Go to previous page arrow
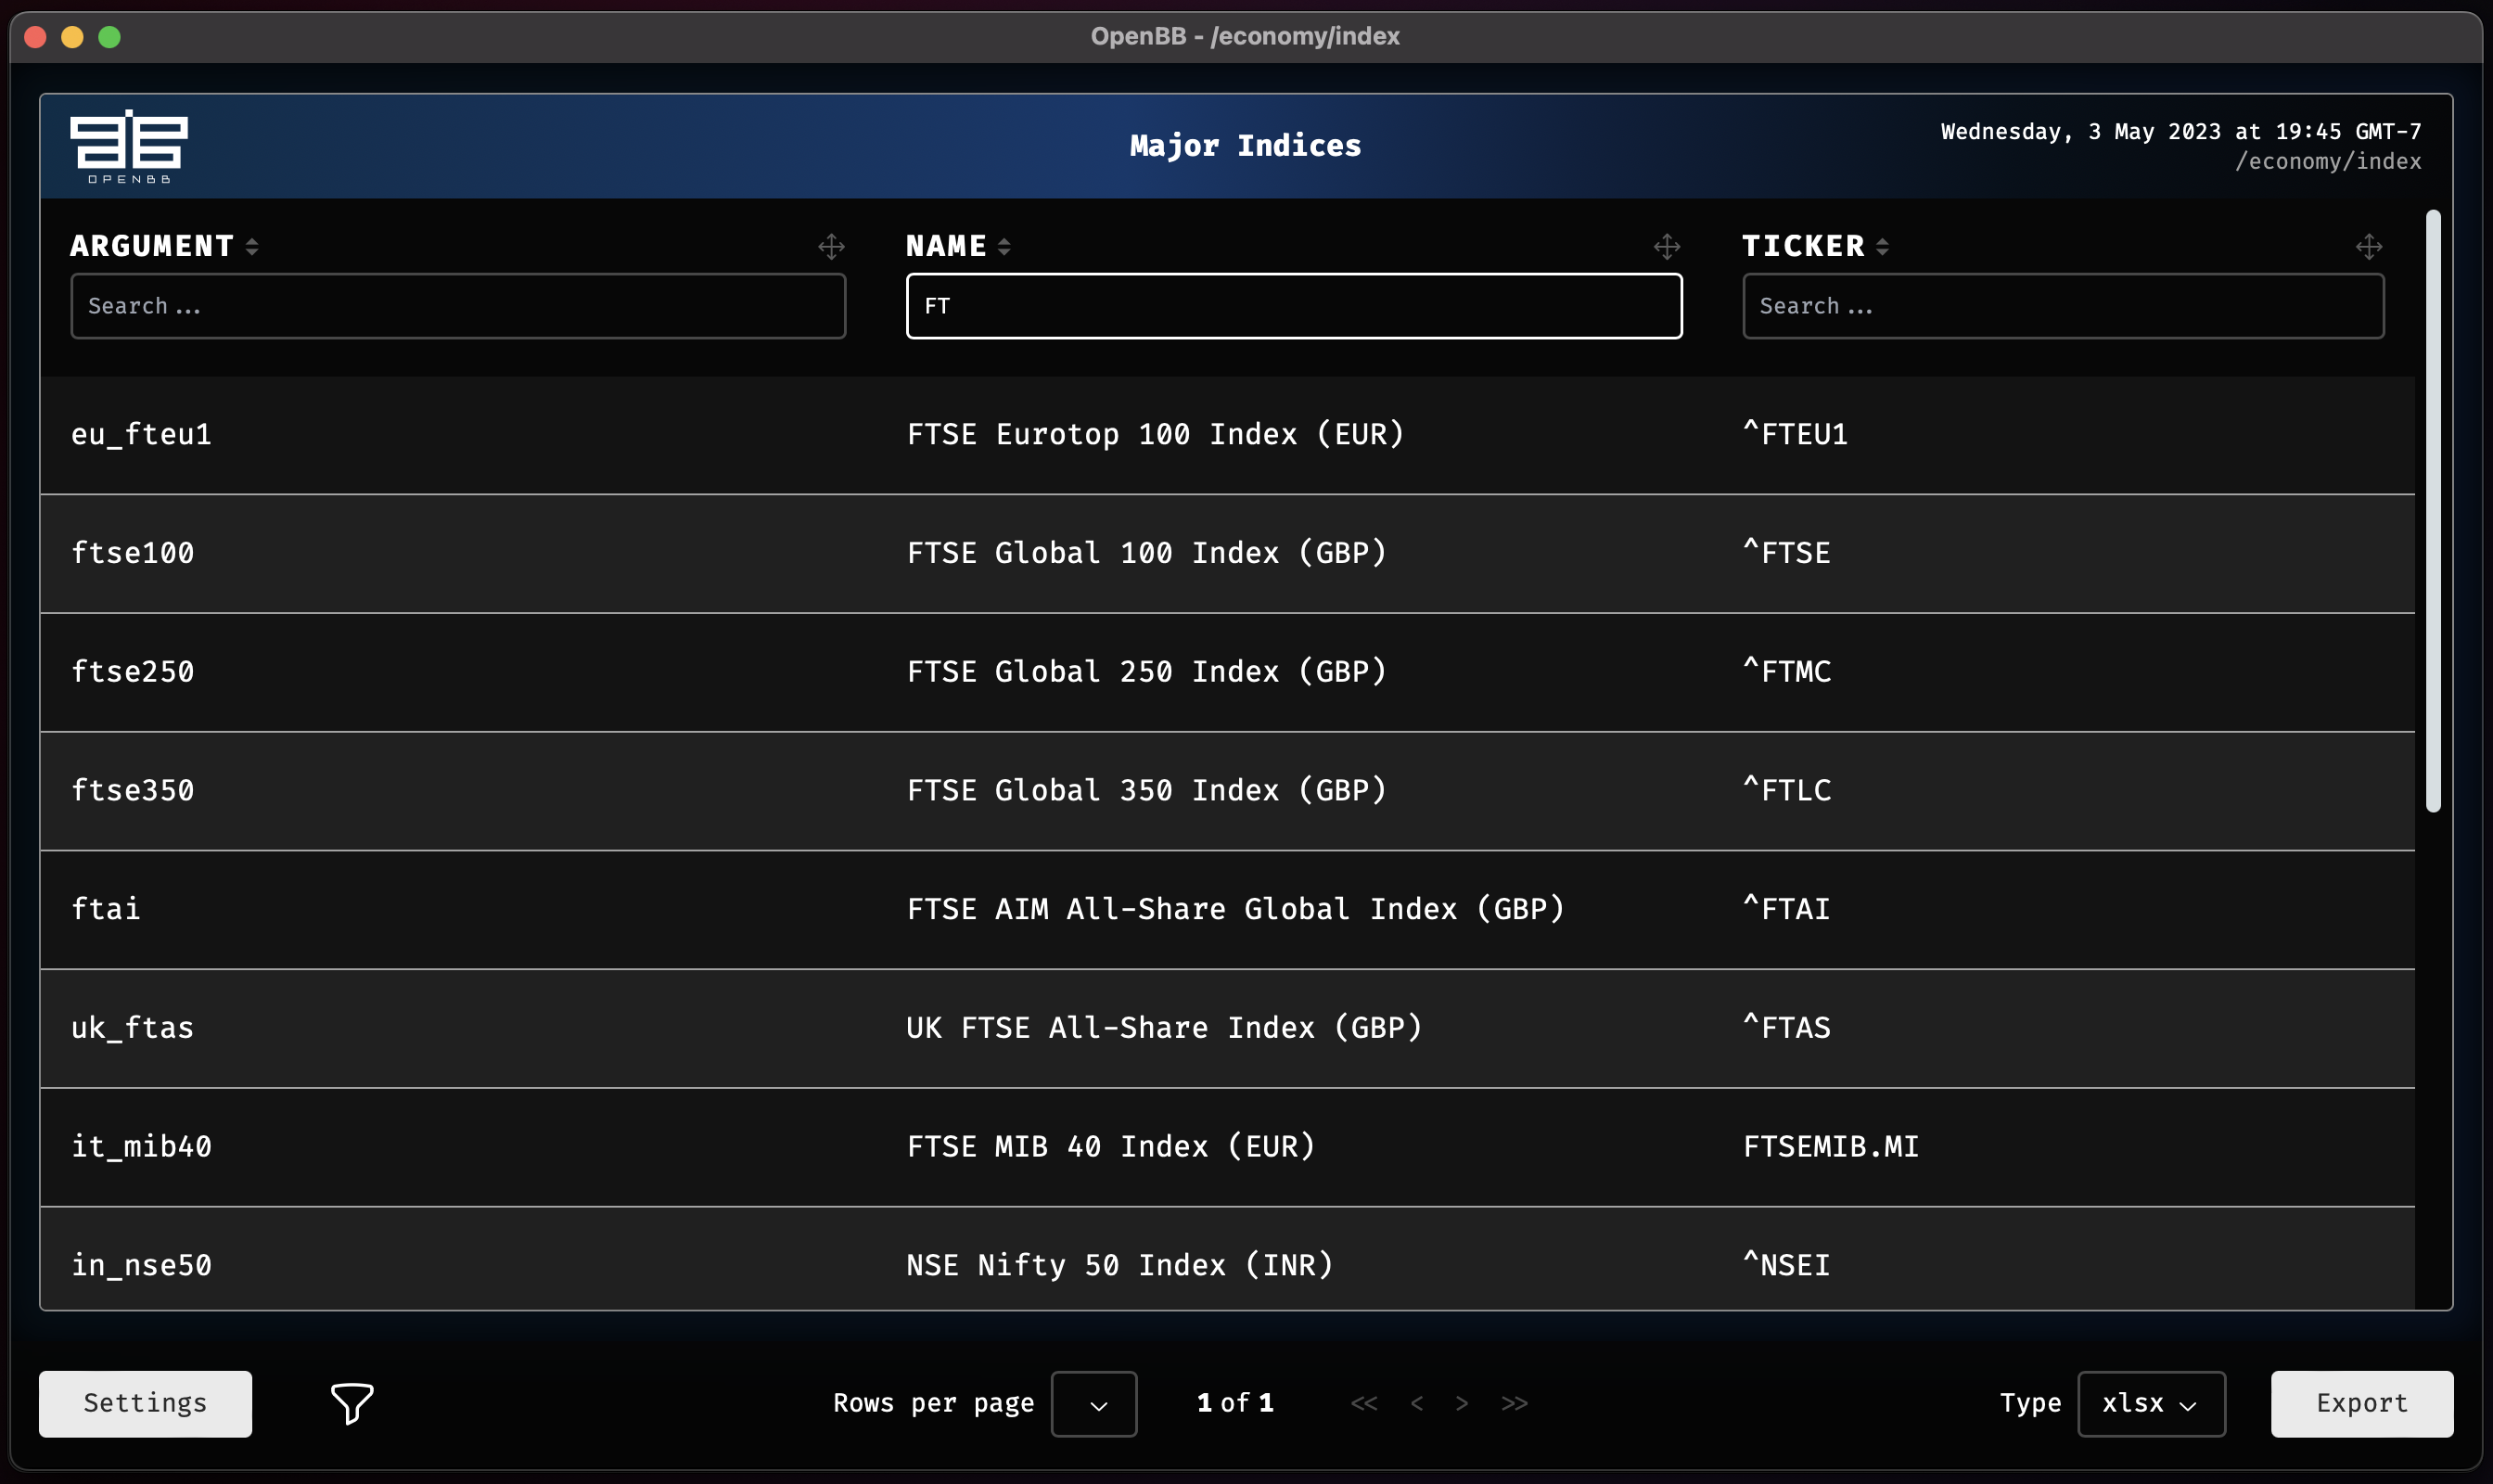2493x1484 pixels. [x=1416, y=1403]
